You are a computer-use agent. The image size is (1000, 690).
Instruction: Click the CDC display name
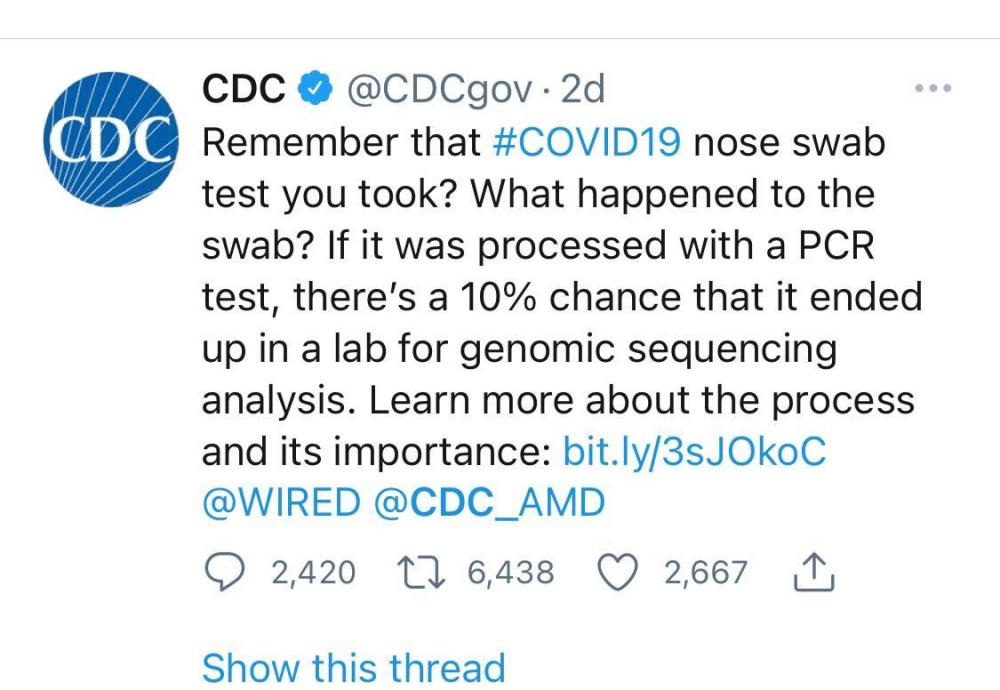pyautogui.click(x=244, y=90)
